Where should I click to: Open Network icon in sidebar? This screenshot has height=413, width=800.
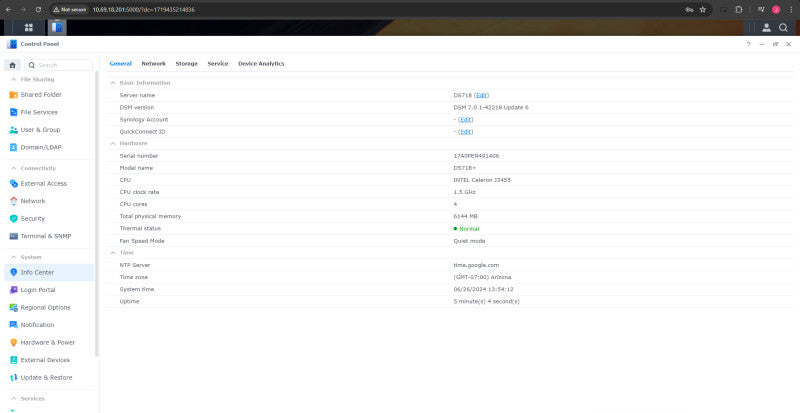pos(14,201)
